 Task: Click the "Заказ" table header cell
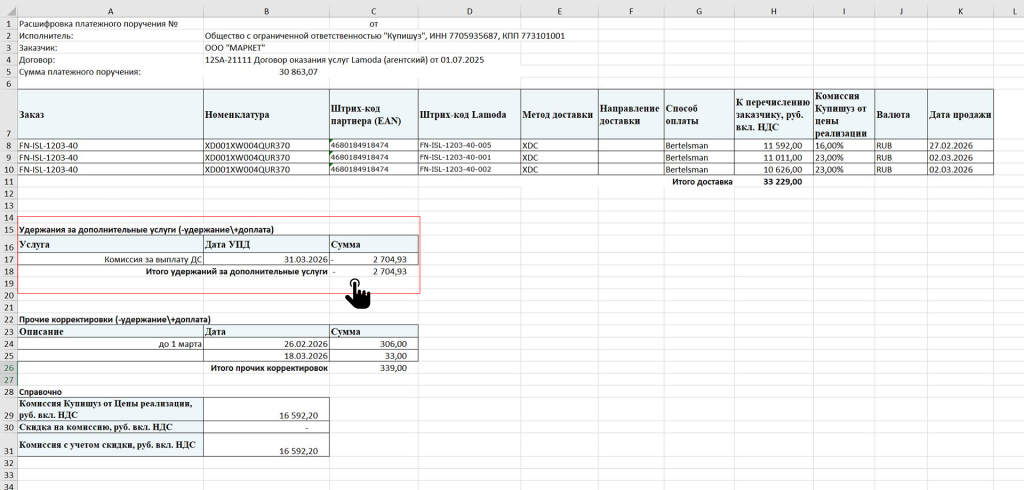tap(110, 115)
